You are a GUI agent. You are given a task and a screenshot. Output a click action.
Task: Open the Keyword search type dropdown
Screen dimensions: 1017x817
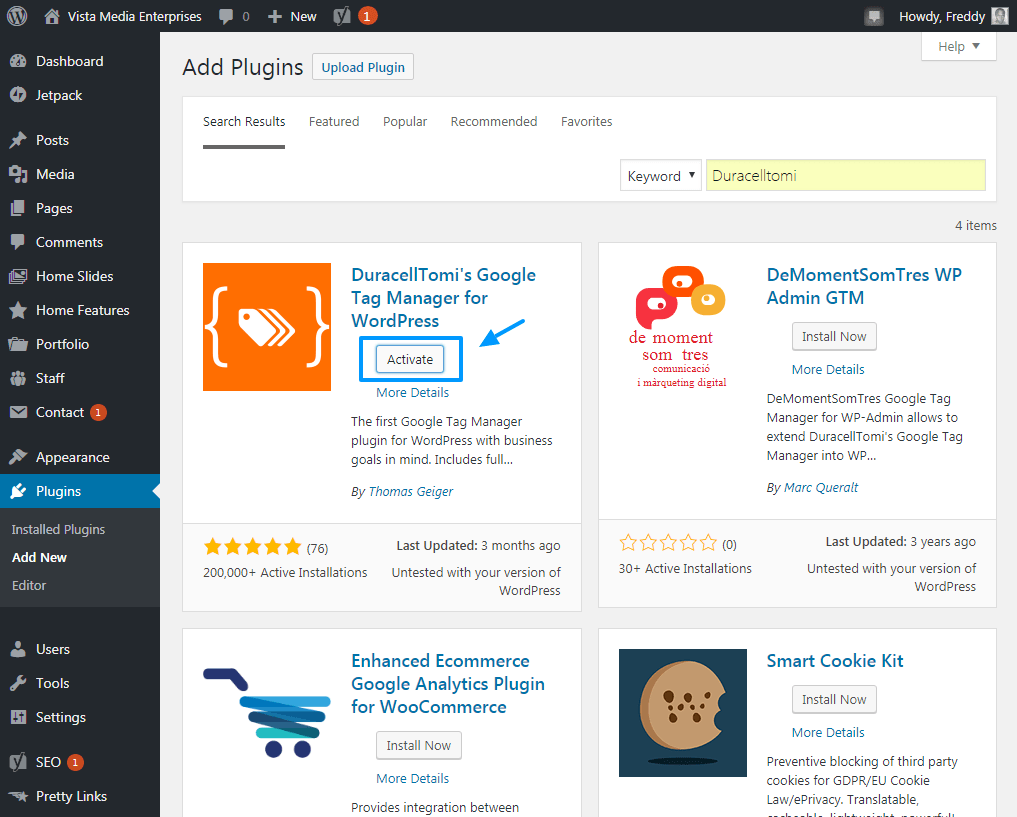pos(660,176)
